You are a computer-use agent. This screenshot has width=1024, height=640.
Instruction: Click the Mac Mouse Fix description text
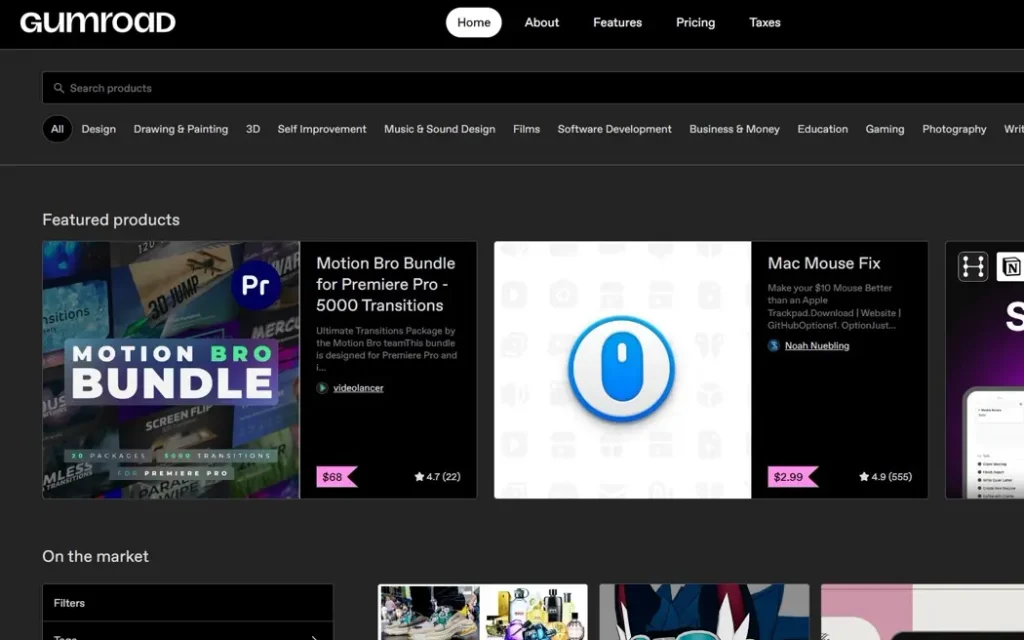[833, 306]
